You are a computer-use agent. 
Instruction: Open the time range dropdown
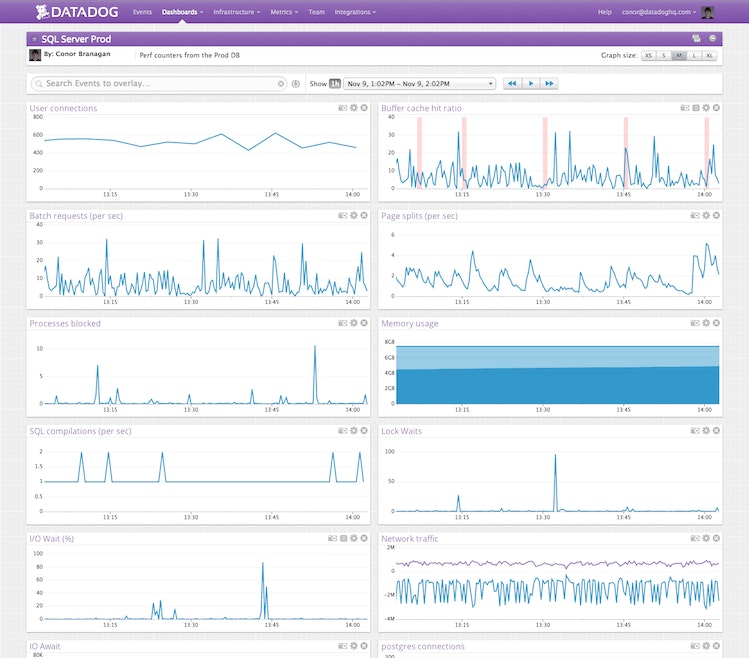coord(419,84)
